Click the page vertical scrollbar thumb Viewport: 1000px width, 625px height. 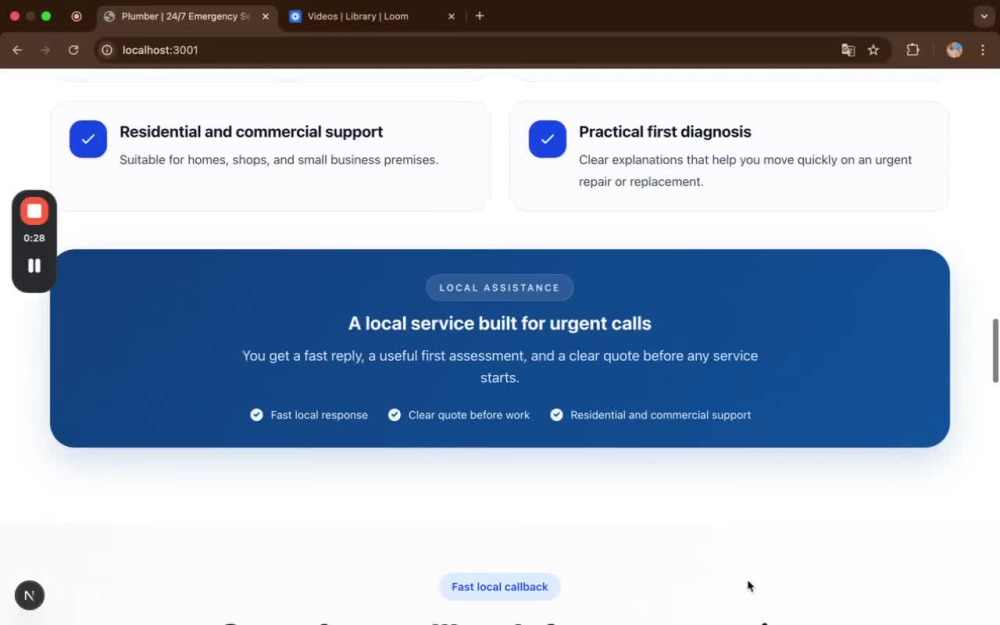point(994,350)
